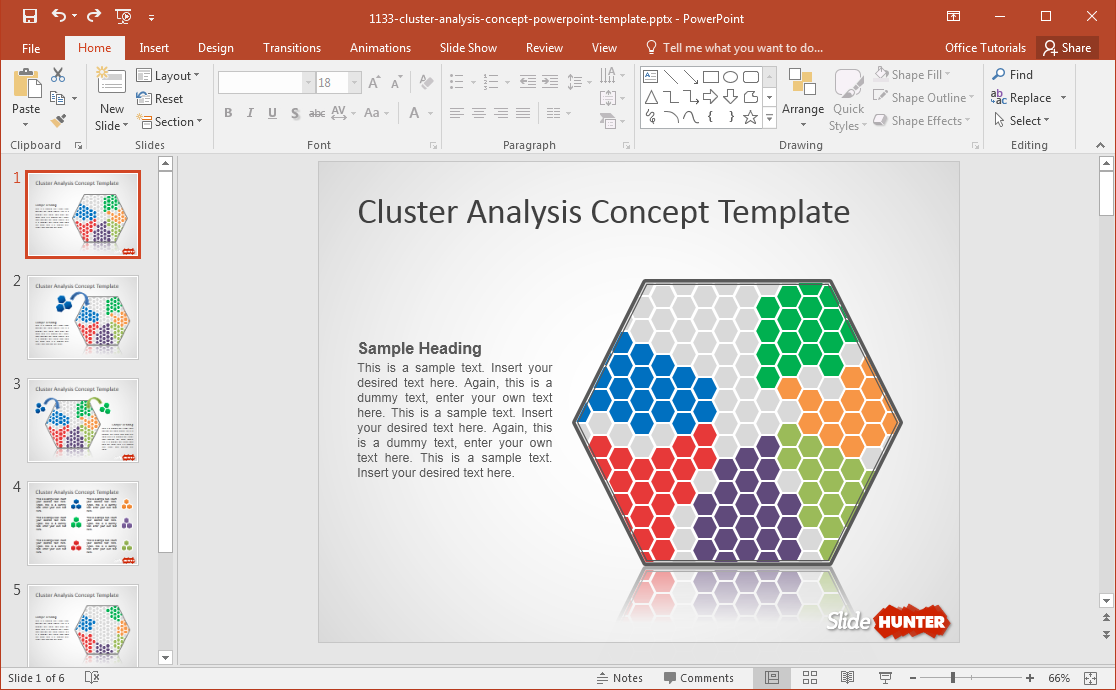Image resolution: width=1116 pixels, height=690 pixels.
Task: Open the Notes pane button
Action: (x=619, y=678)
